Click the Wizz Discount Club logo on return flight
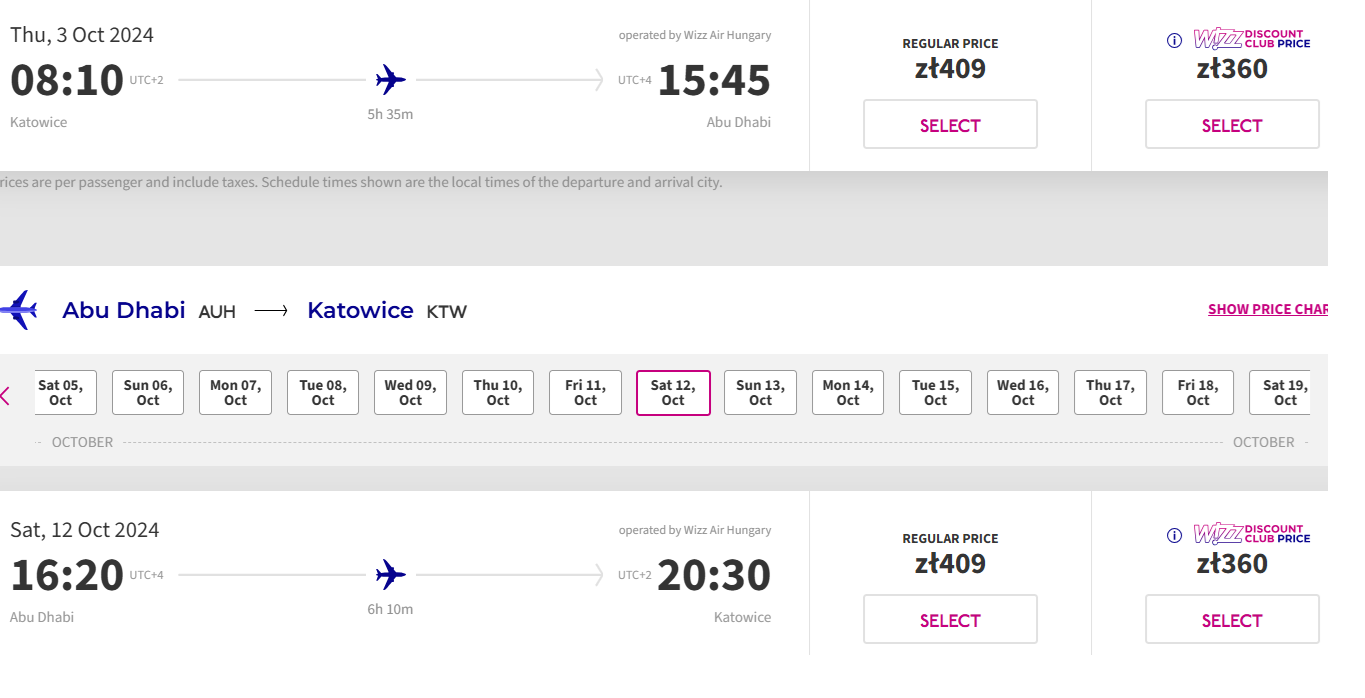The image size is (1365, 698). tap(1252, 534)
